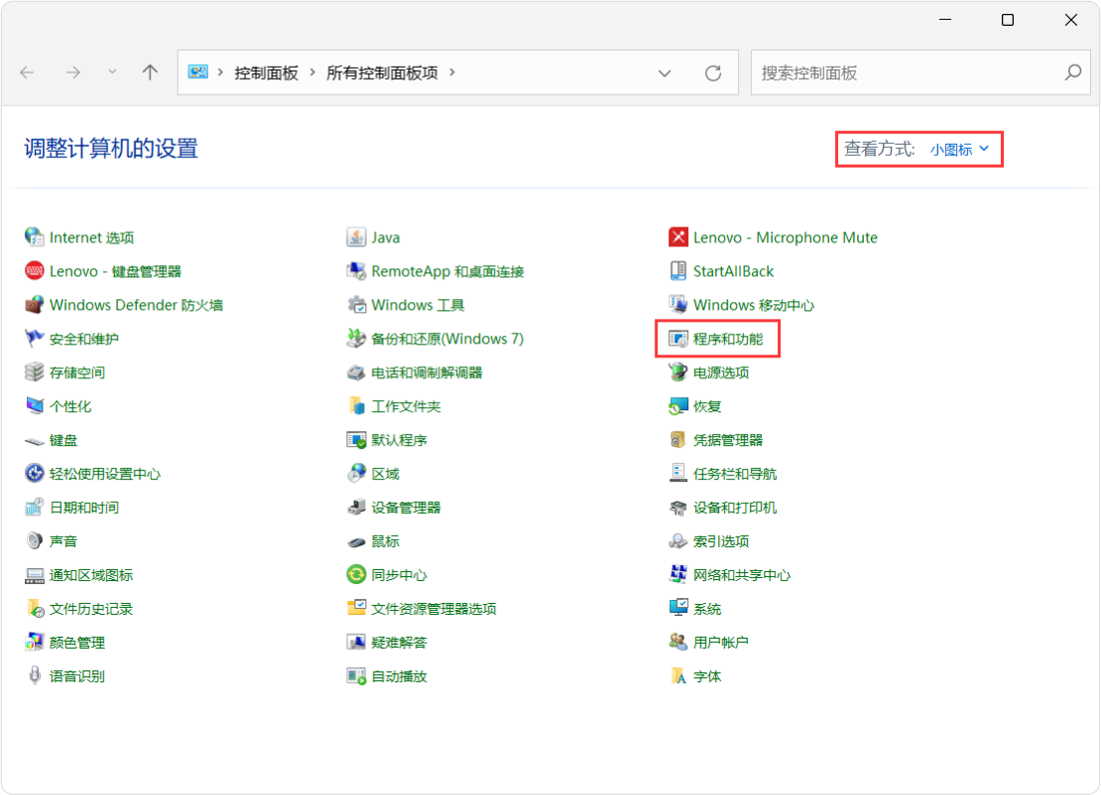Viewport: 1101px width, 795px height.
Task: Click the 工作文件夹 icon
Action: pos(356,406)
